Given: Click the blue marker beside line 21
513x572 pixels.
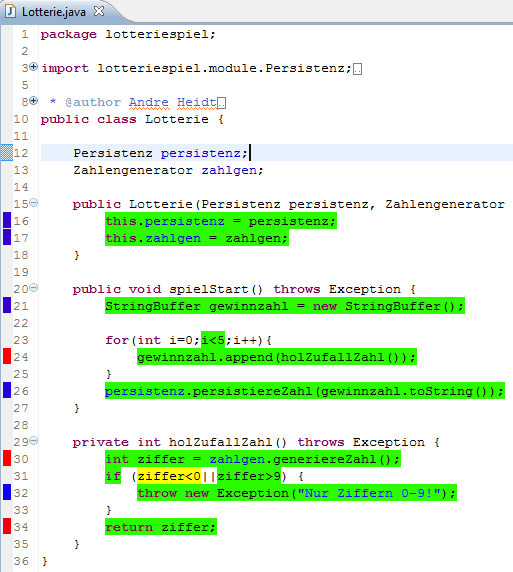Looking at the screenshot, I should click(7, 305).
